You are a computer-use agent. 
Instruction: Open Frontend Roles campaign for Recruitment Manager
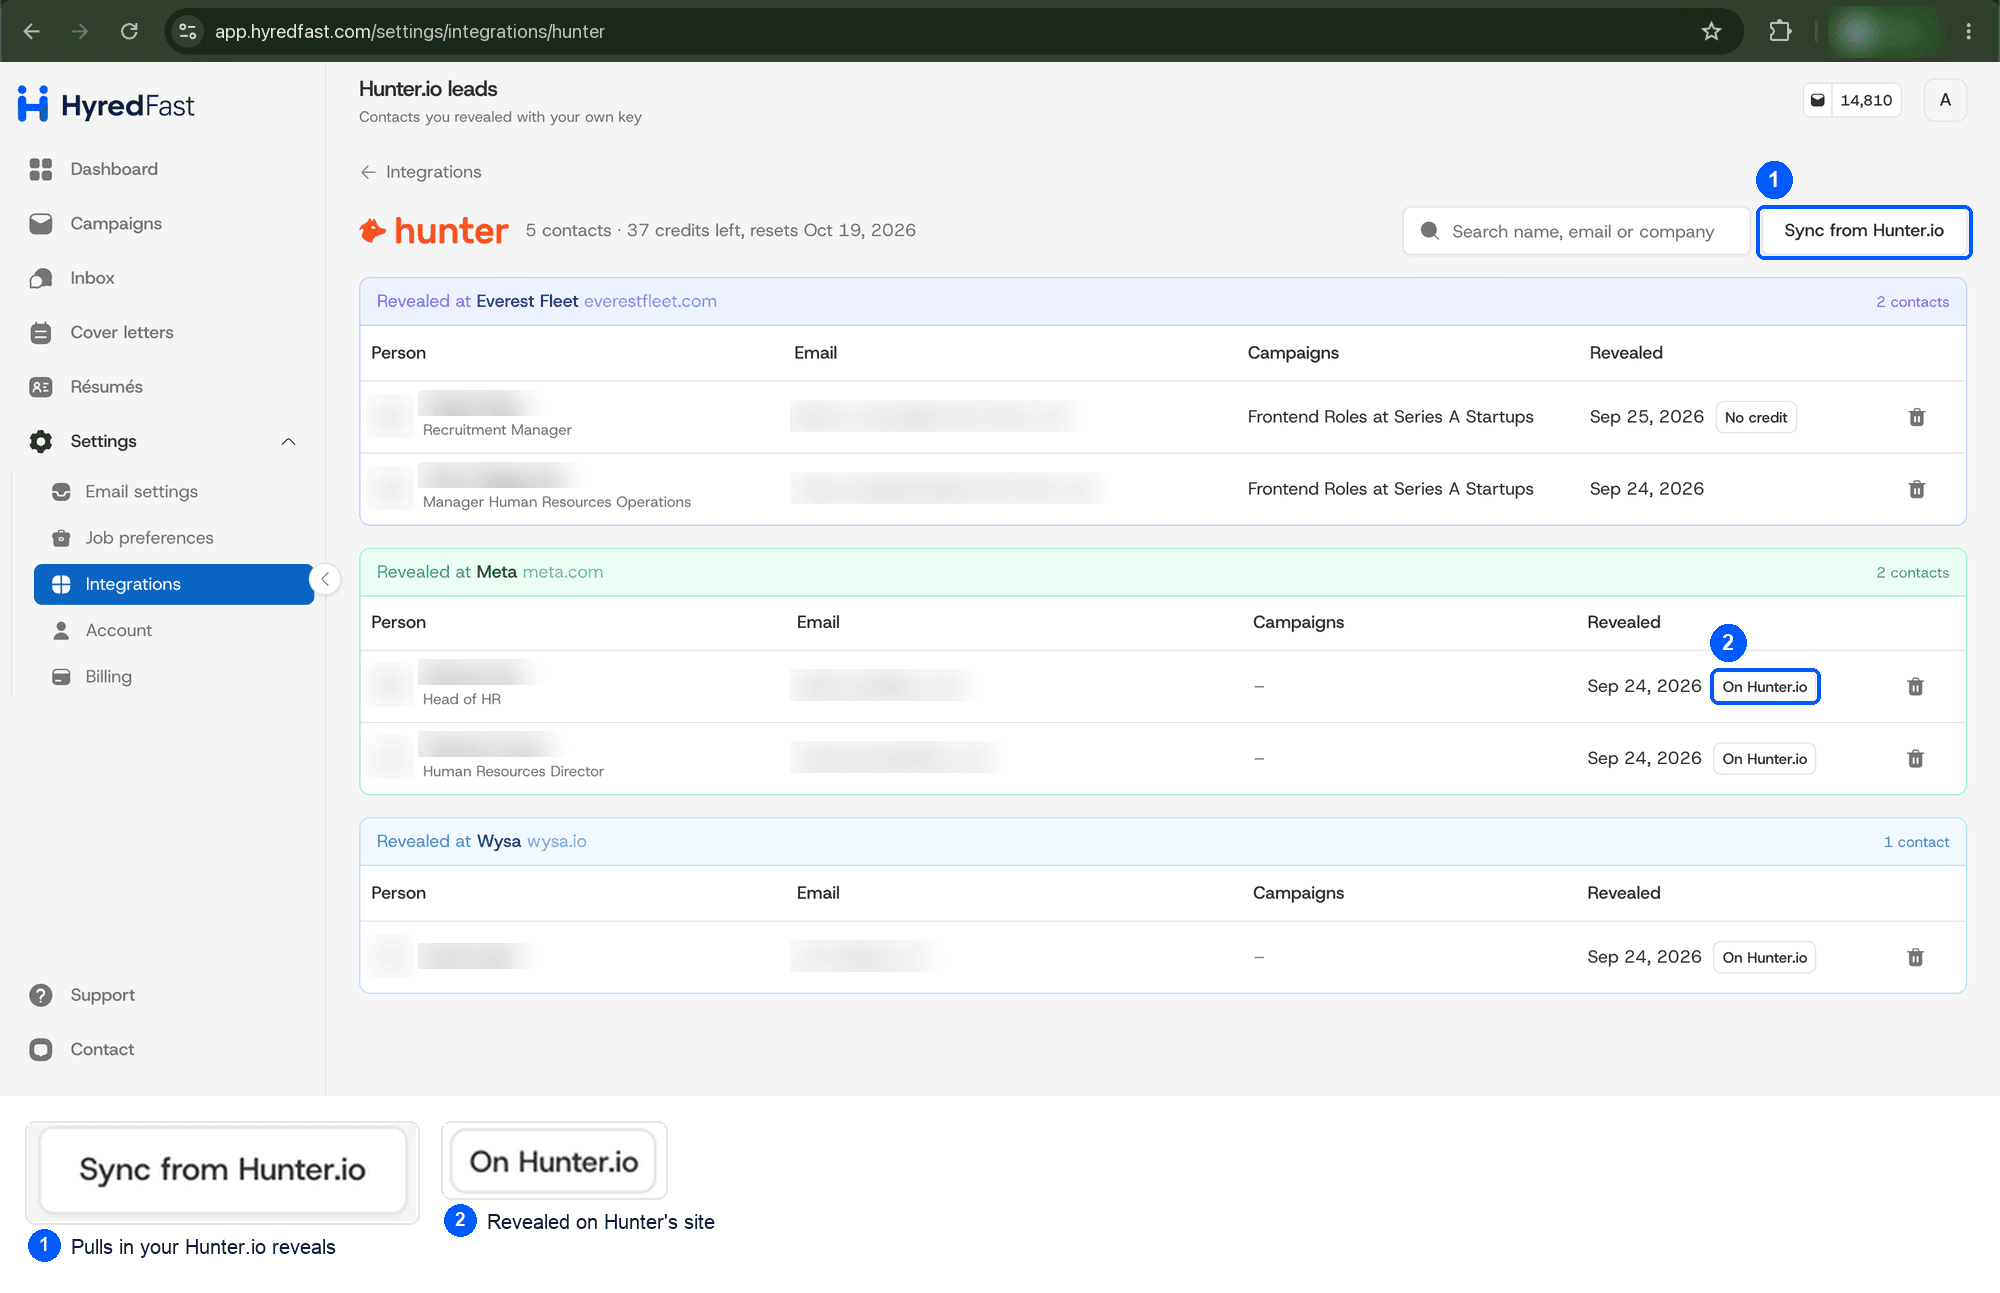pos(1390,417)
